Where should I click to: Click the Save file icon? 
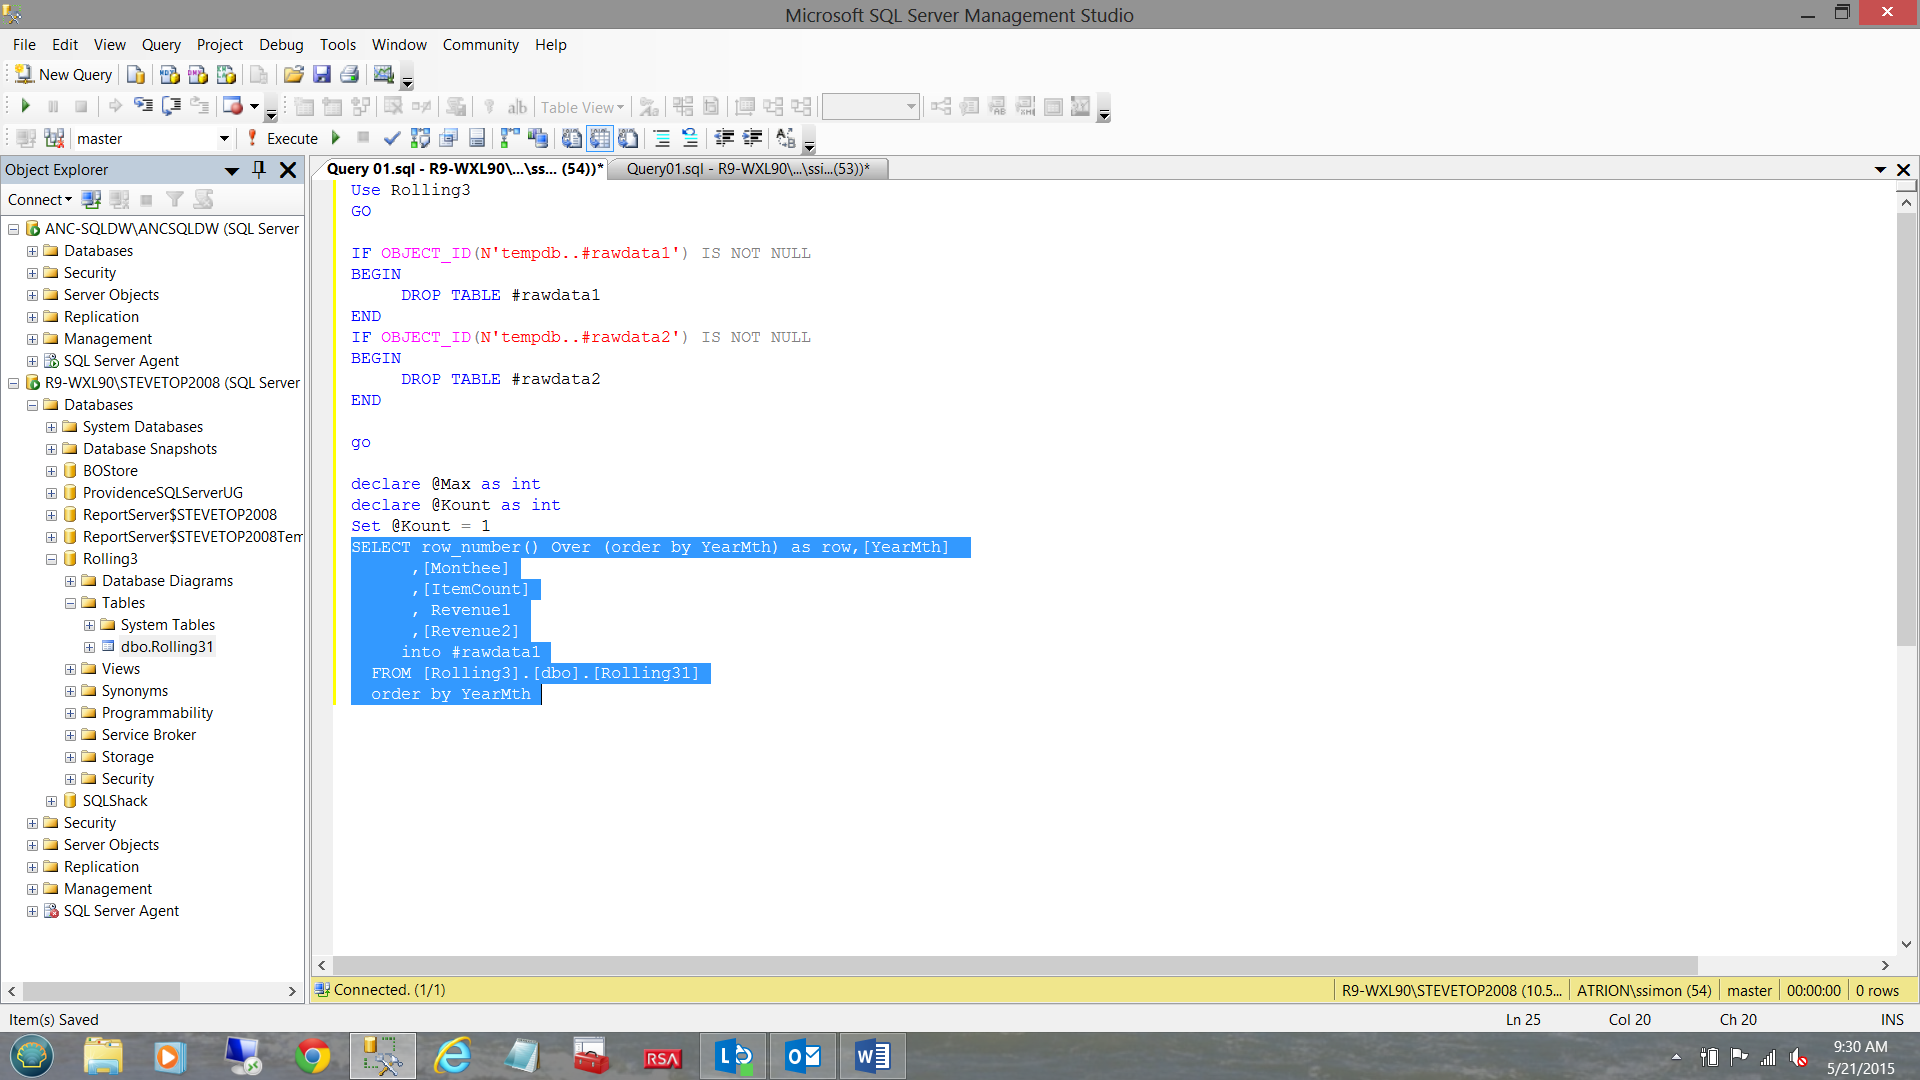point(321,75)
